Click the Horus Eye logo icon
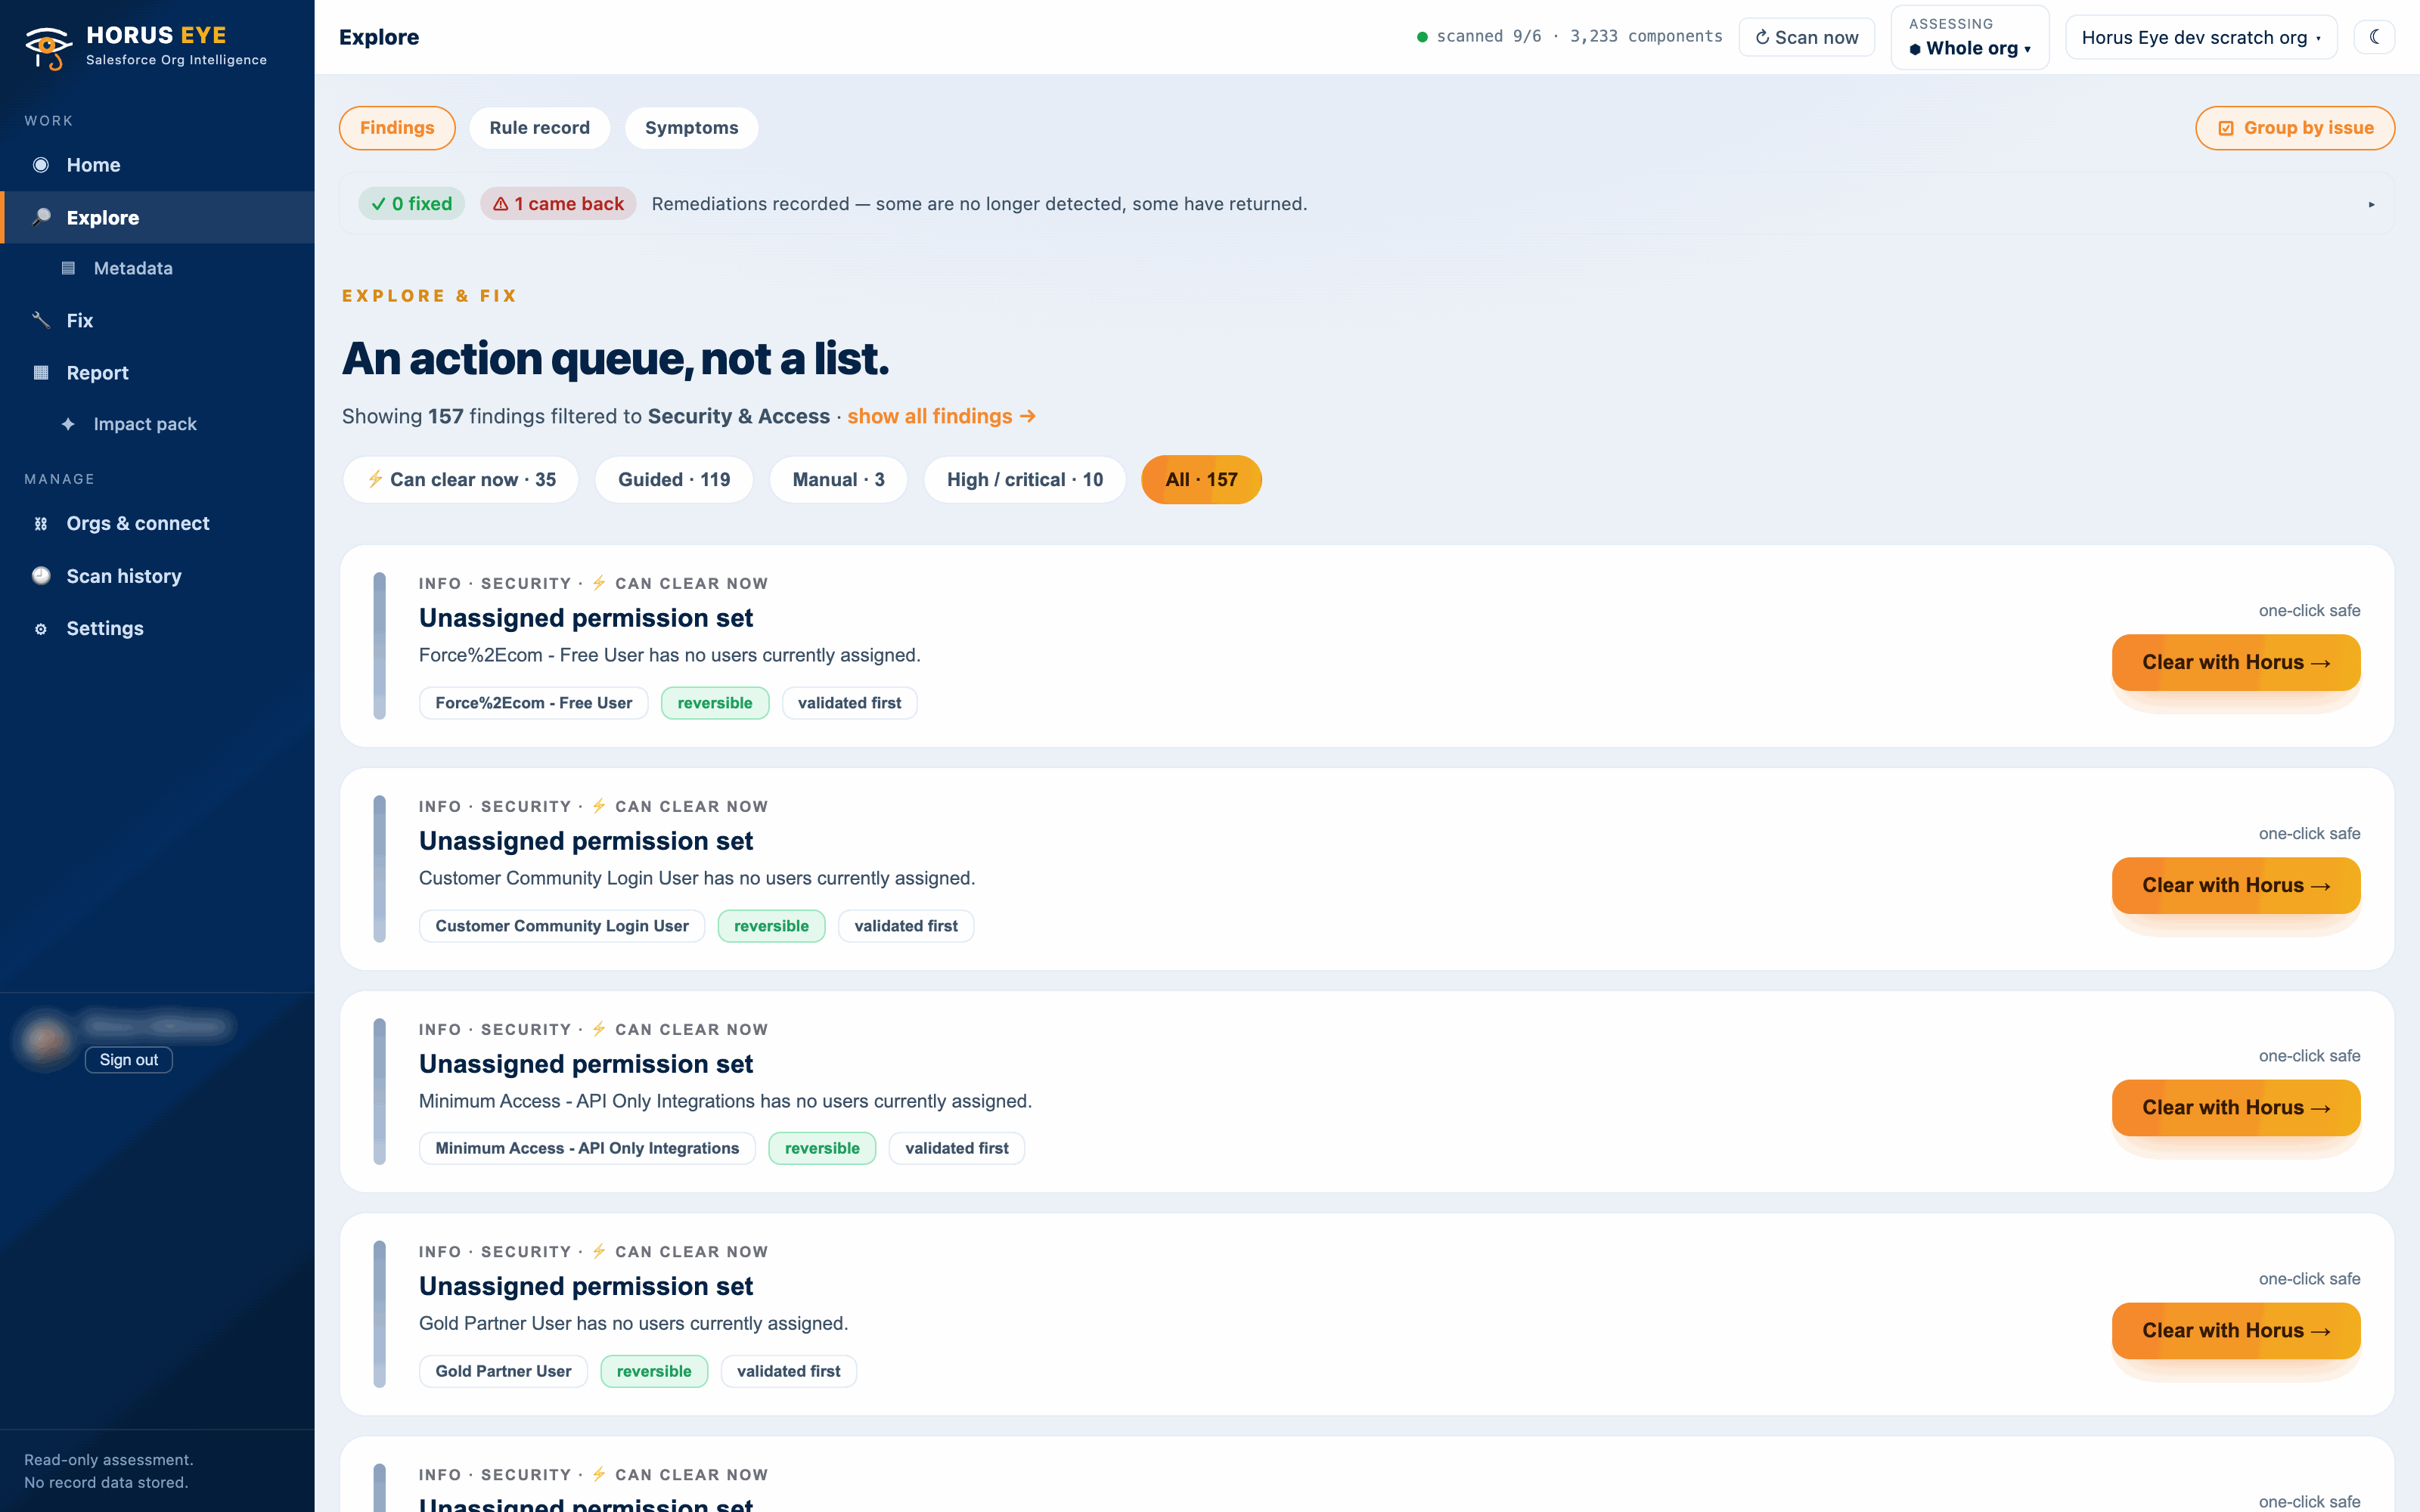 pos(47,47)
